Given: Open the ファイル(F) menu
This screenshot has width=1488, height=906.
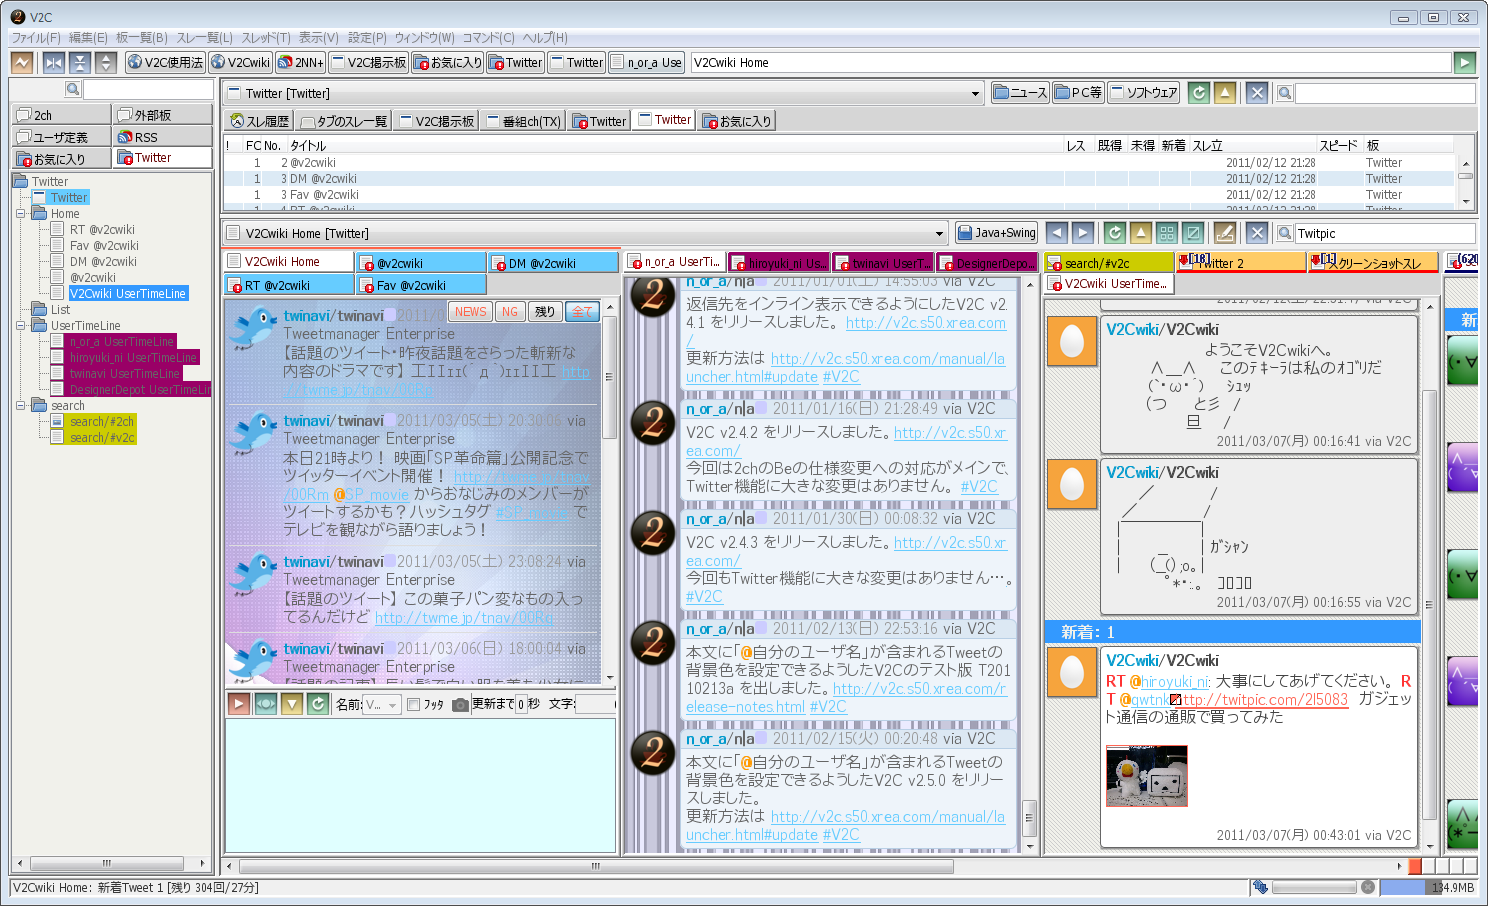Looking at the screenshot, I should [x=35, y=37].
